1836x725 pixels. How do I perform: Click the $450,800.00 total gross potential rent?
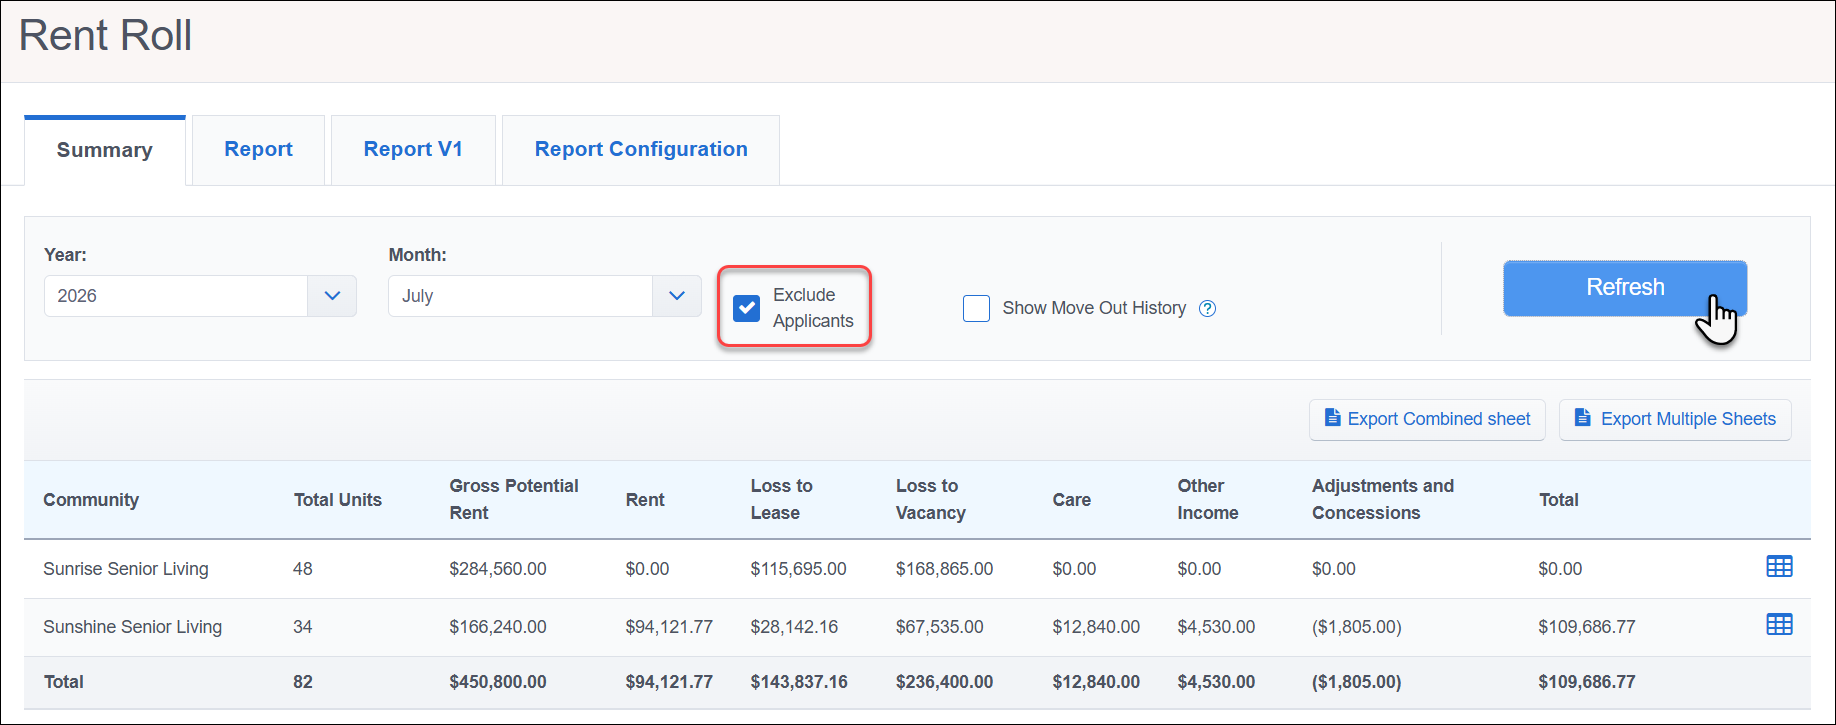(x=498, y=682)
